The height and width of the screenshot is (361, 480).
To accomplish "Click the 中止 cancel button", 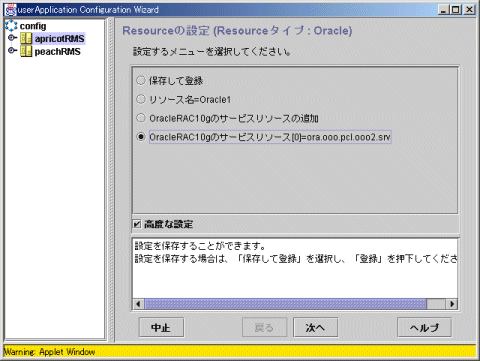I will 161,327.
